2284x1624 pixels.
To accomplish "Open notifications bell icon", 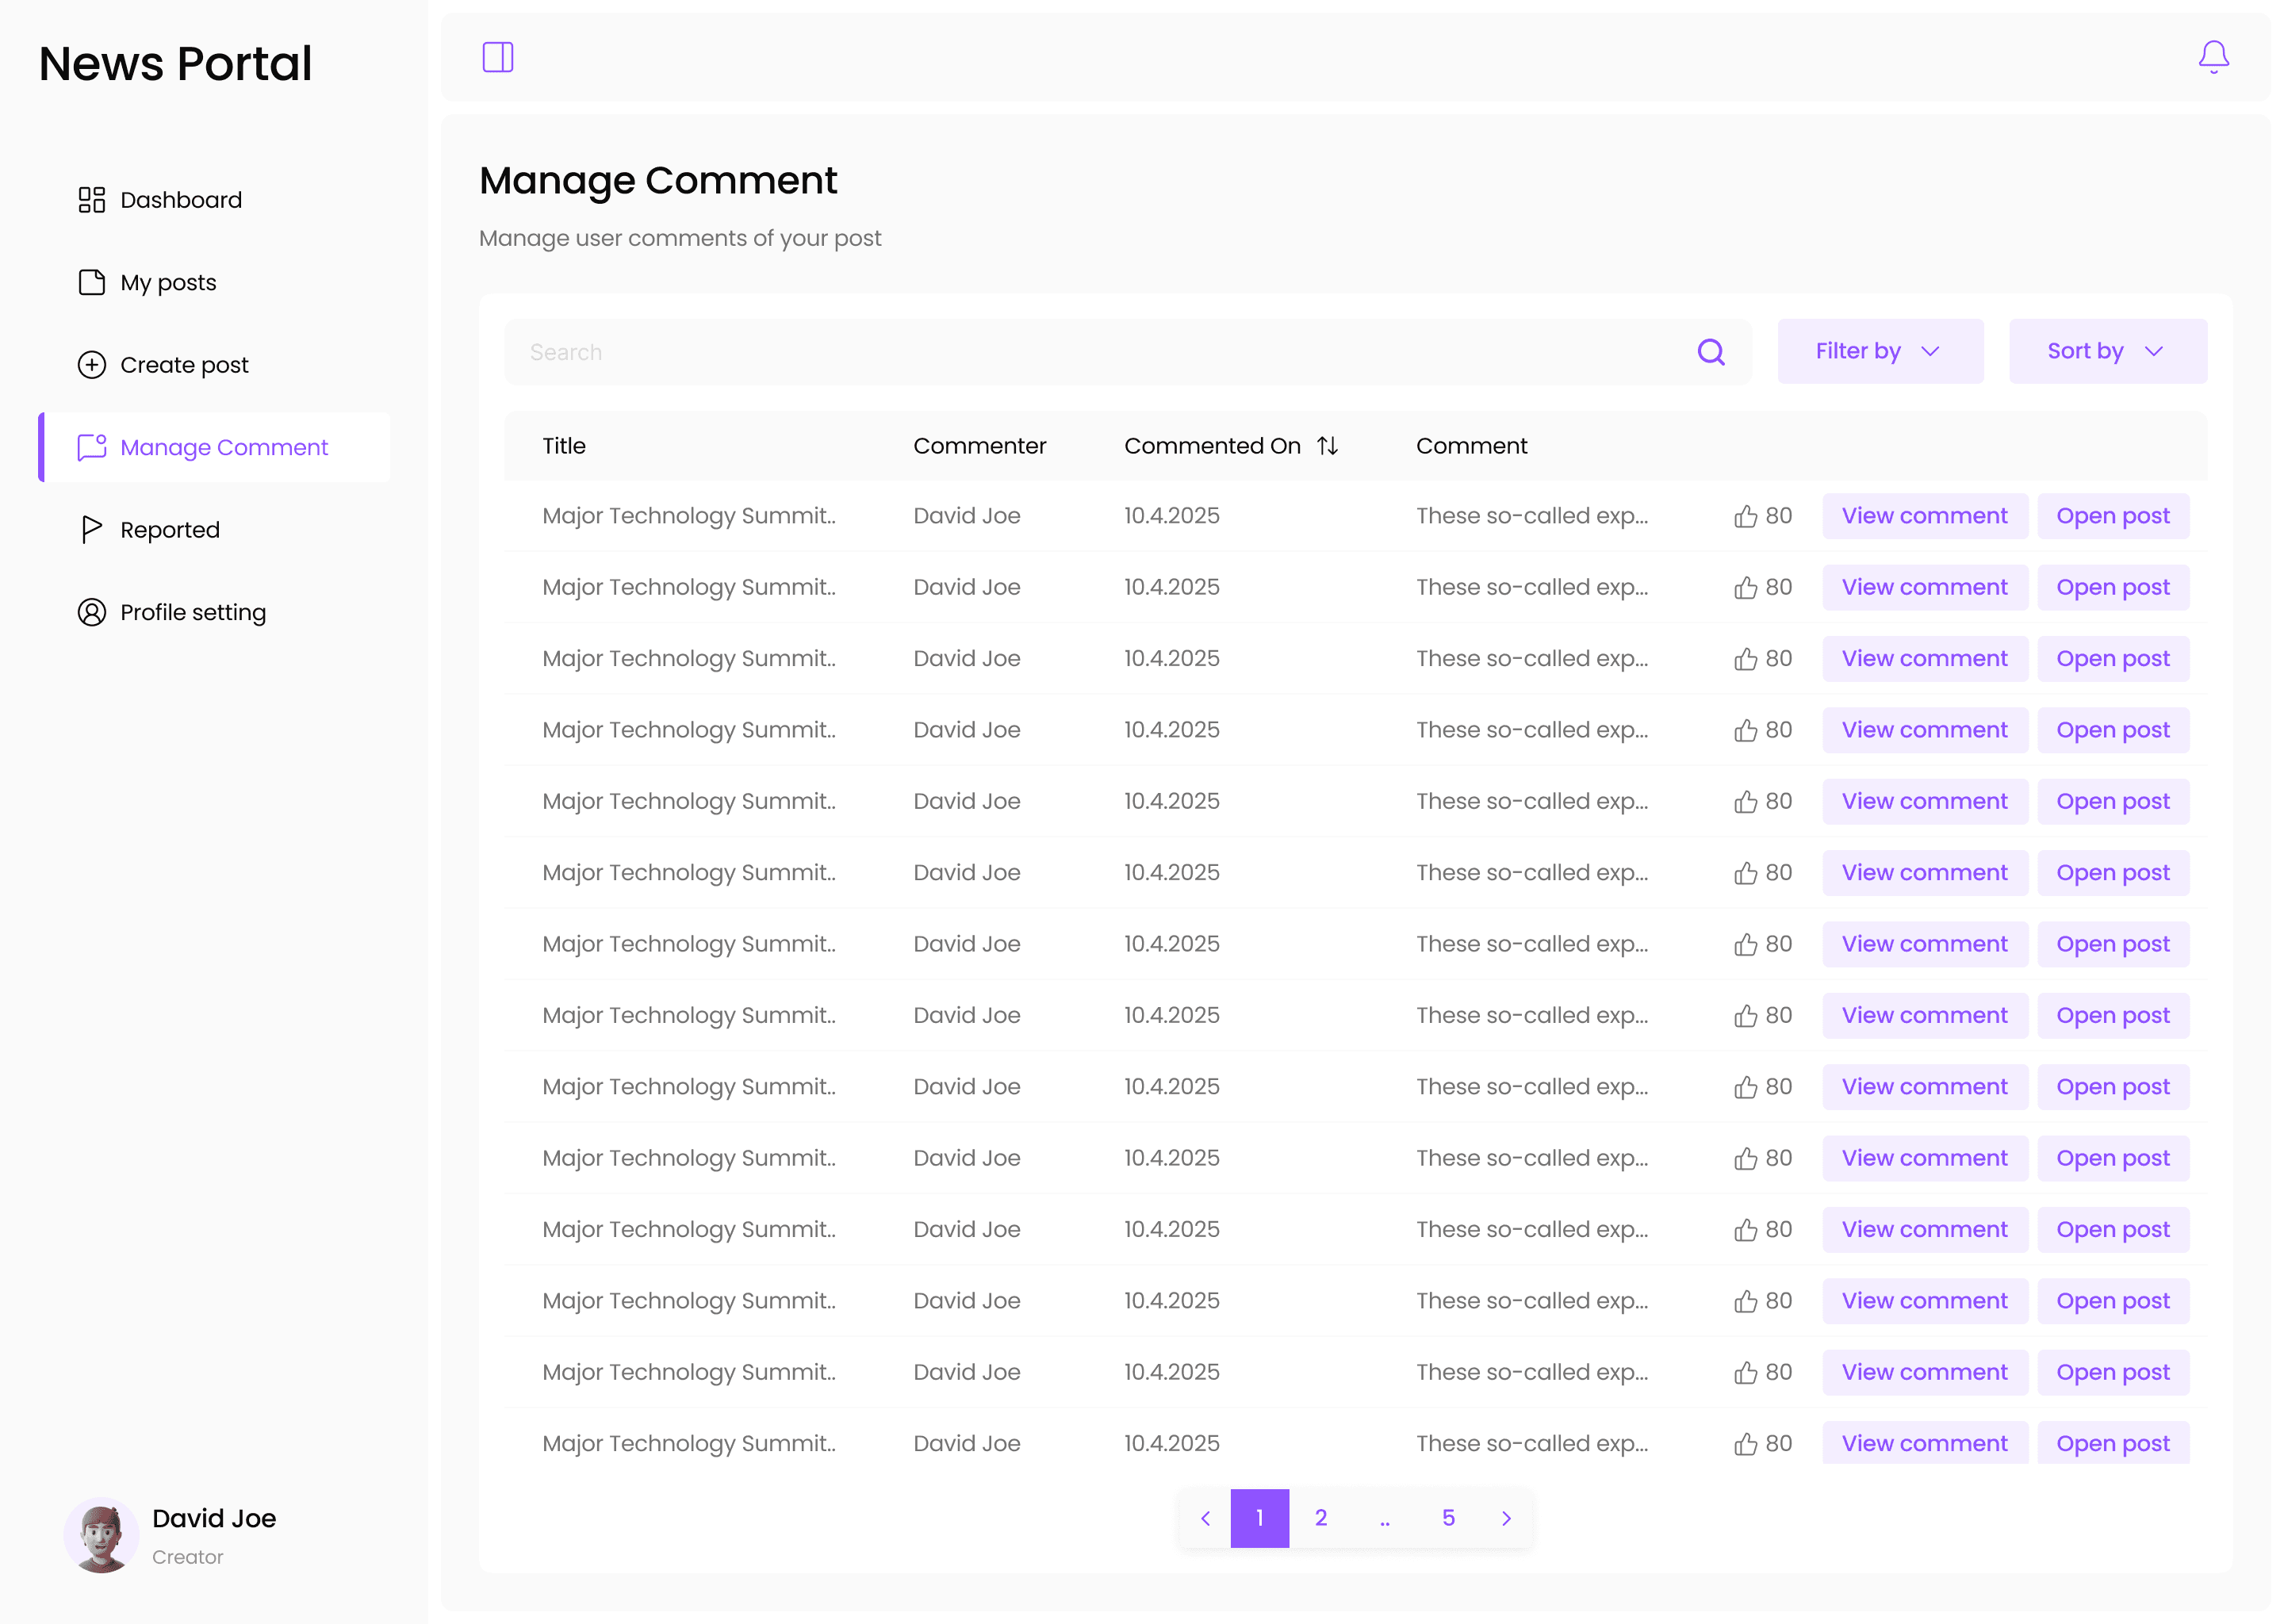I will click(2213, 57).
